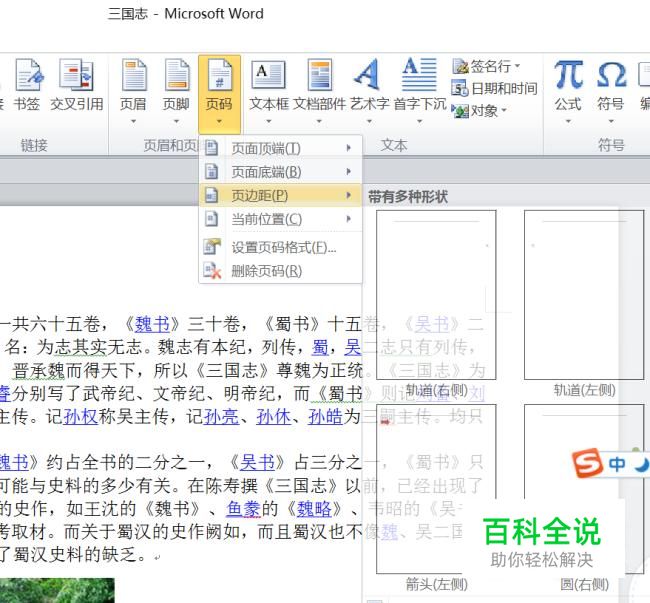Open dropdown arrow under 首字下沉

tap(420, 121)
